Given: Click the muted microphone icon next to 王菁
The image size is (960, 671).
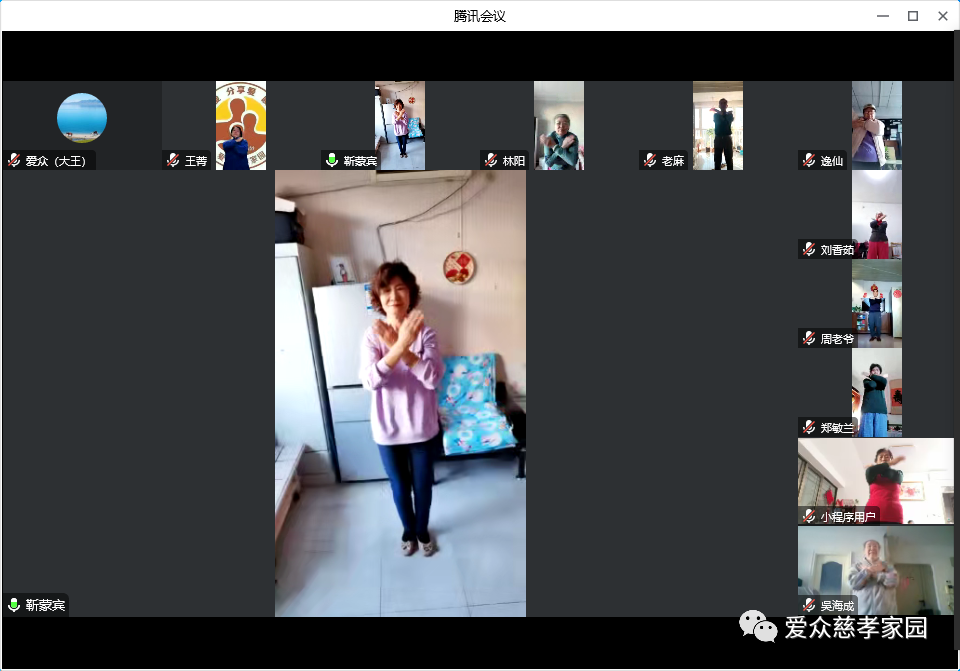Looking at the screenshot, I should pos(173,160).
